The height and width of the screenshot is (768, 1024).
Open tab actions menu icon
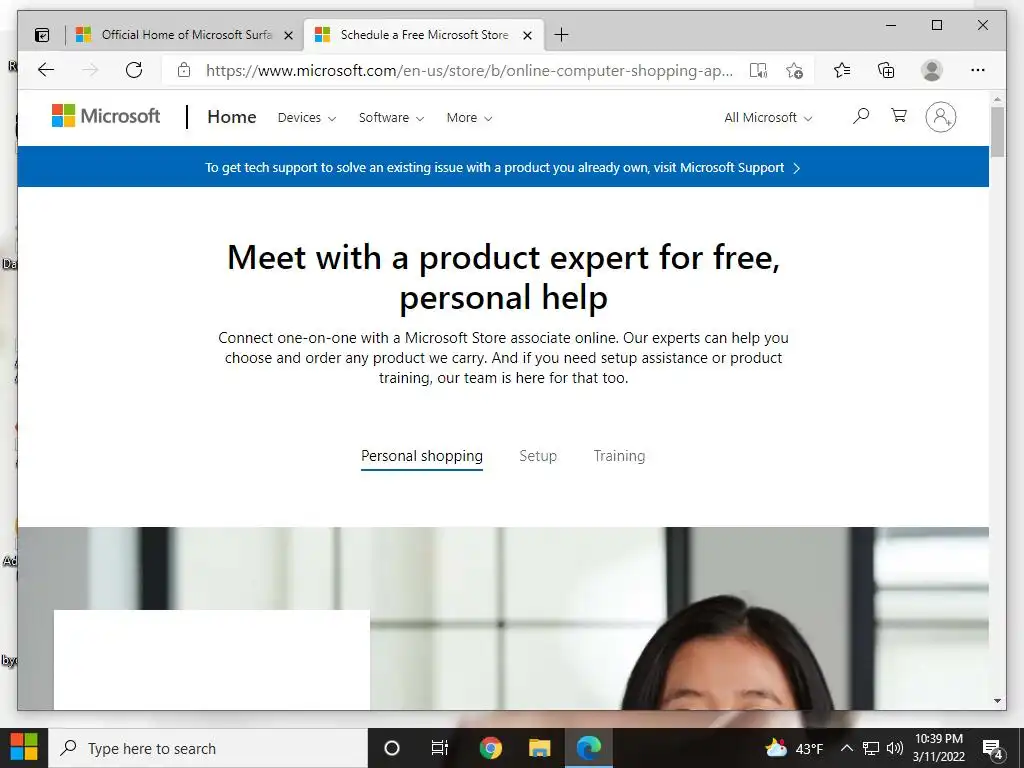[42, 35]
